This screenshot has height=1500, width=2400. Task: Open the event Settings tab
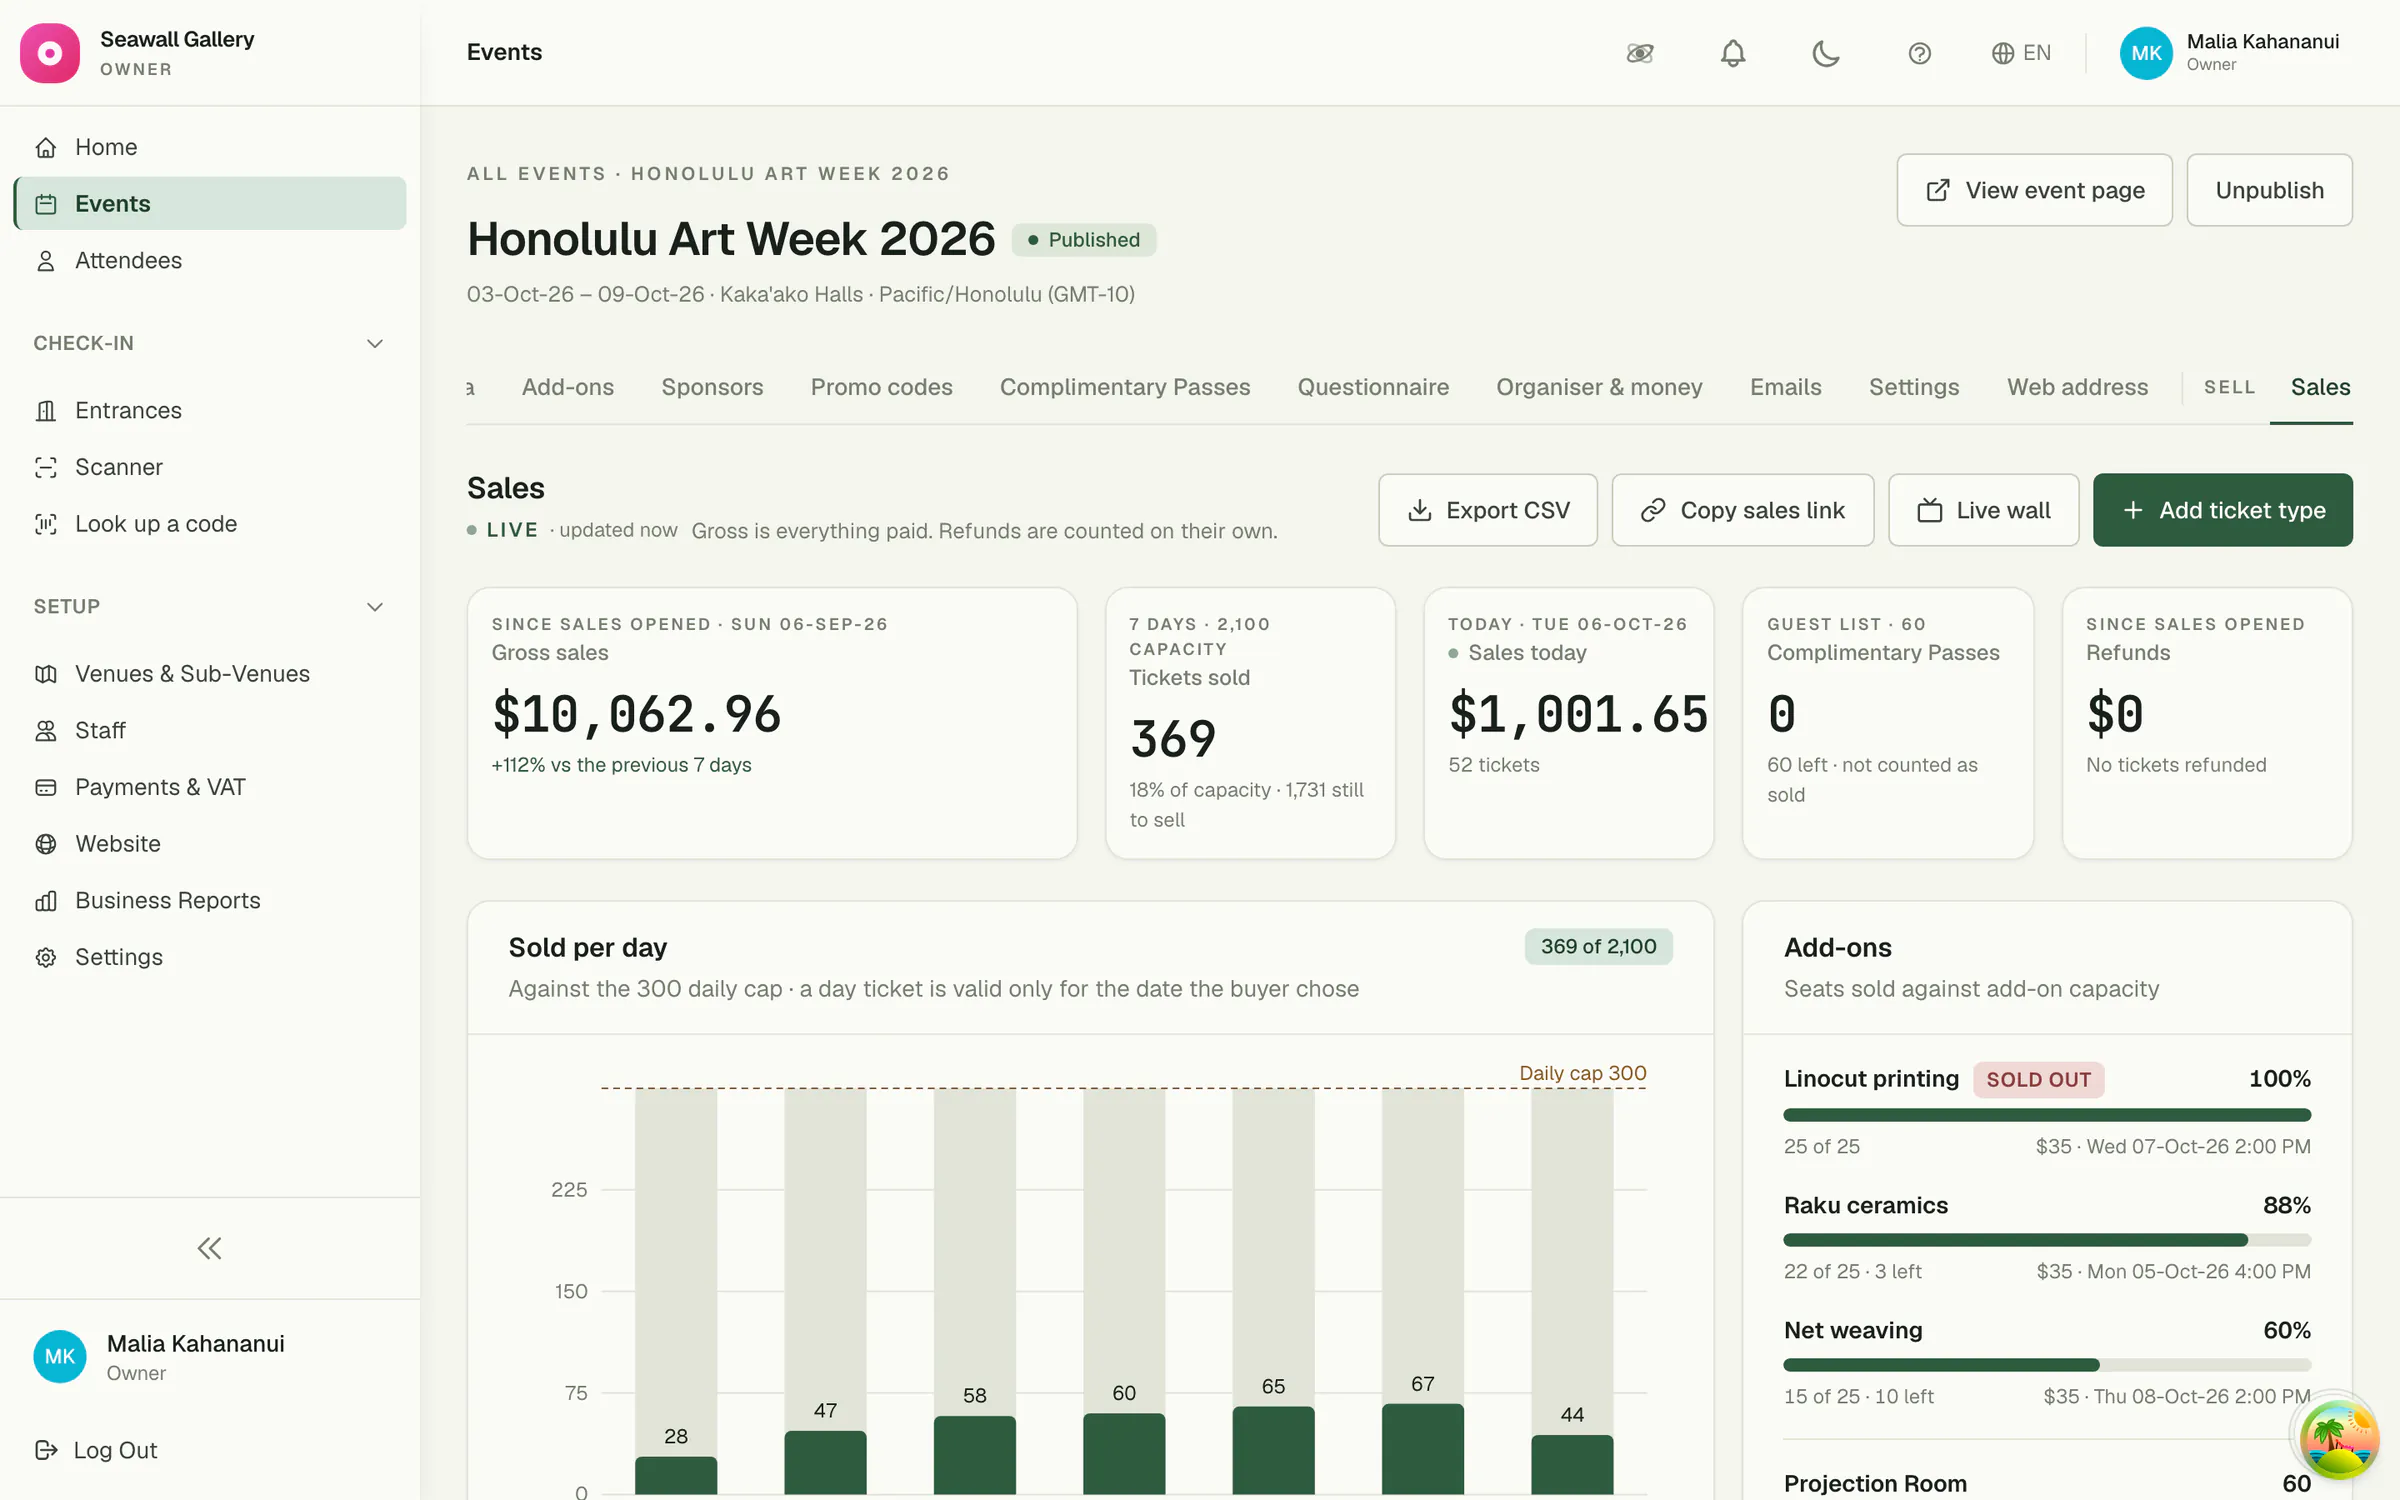(x=1914, y=387)
